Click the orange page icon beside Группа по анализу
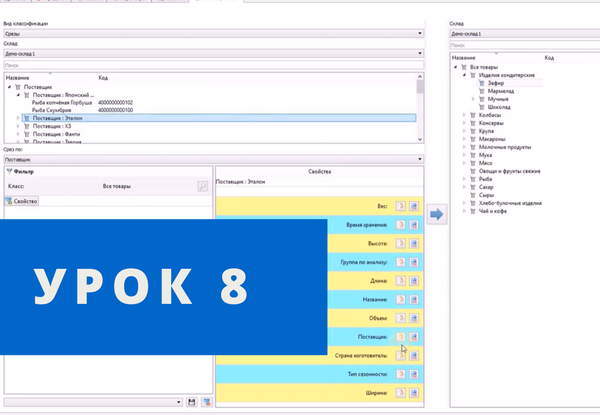 pyautogui.click(x=401, y=262)
